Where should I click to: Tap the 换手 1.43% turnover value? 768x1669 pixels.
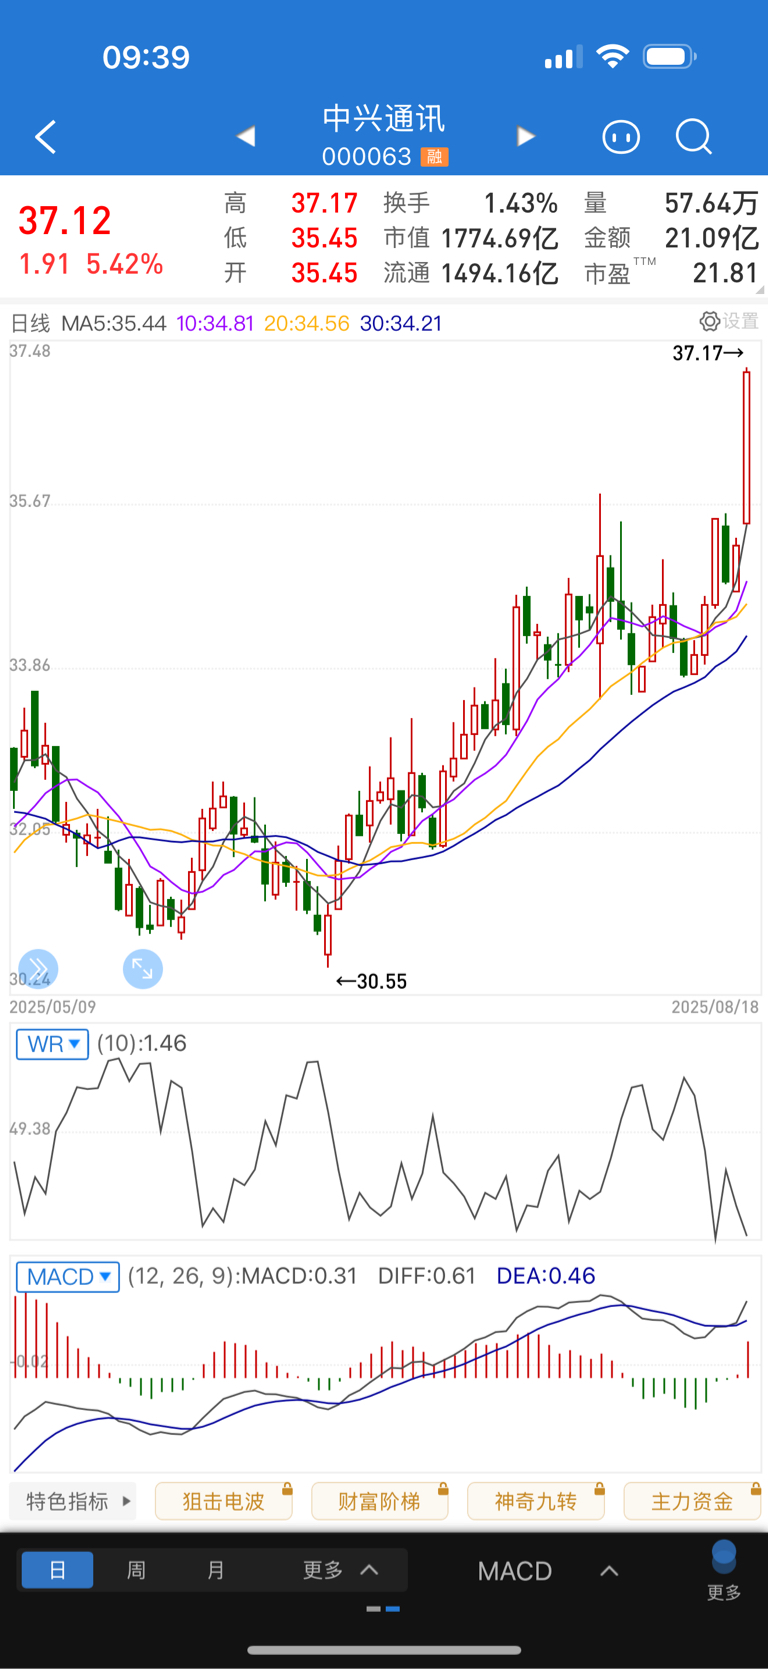click(521, 203)
